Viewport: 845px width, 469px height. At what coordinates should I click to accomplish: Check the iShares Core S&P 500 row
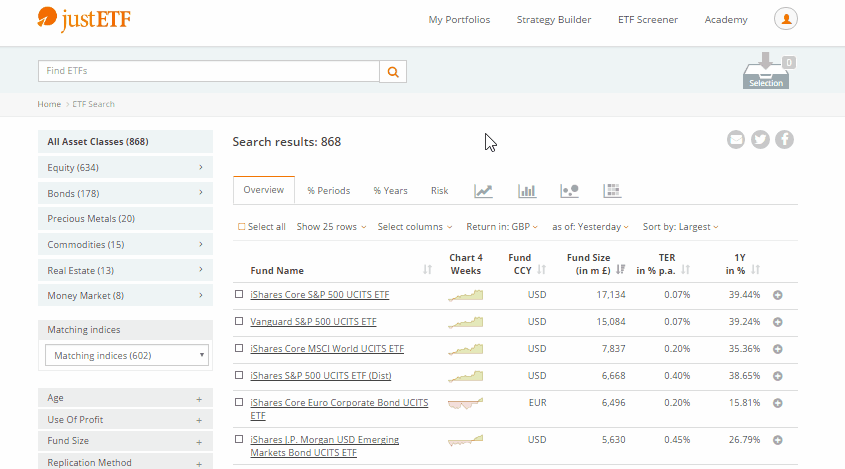point(239,295)
